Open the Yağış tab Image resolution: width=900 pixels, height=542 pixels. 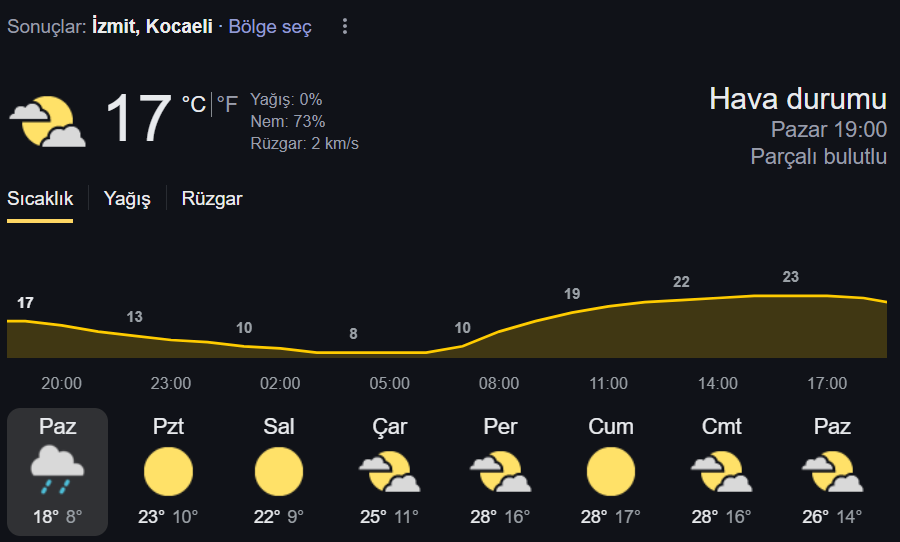click(x=127, y=199)
